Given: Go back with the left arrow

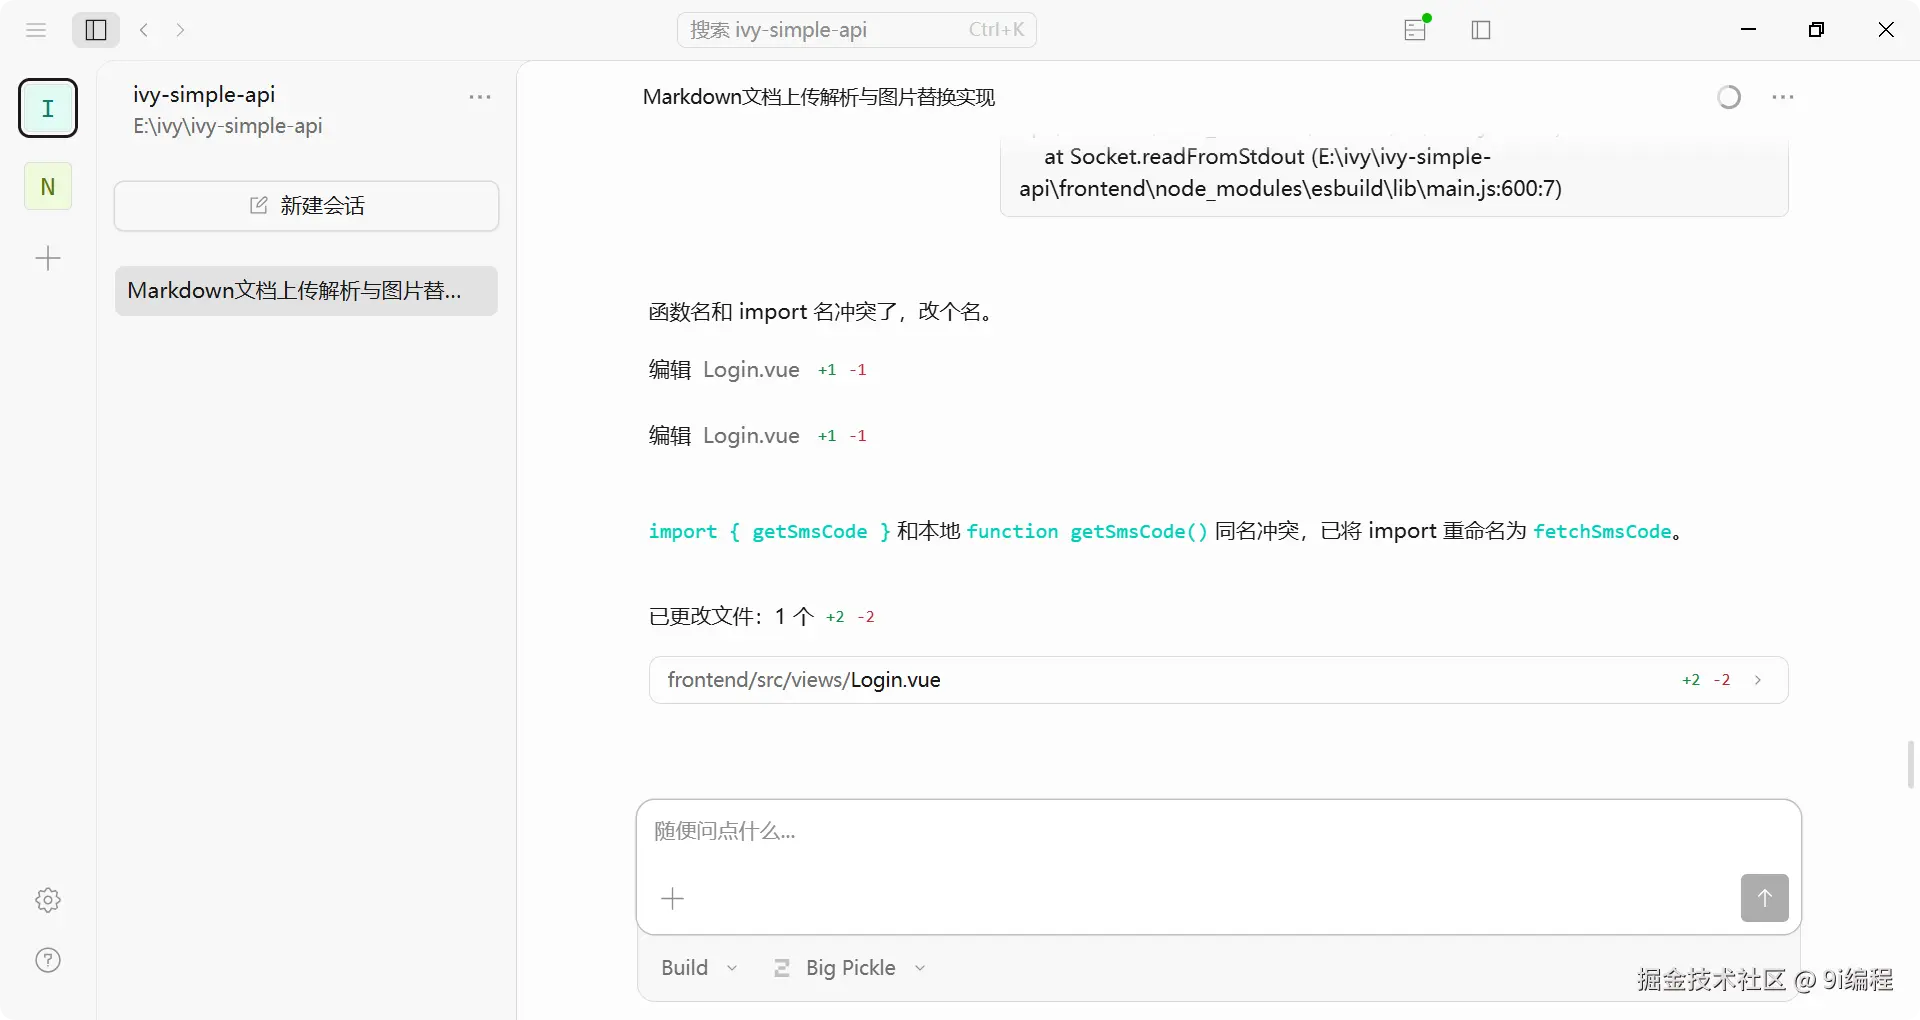Looking at the screenshot, I should tap(144, 30).
